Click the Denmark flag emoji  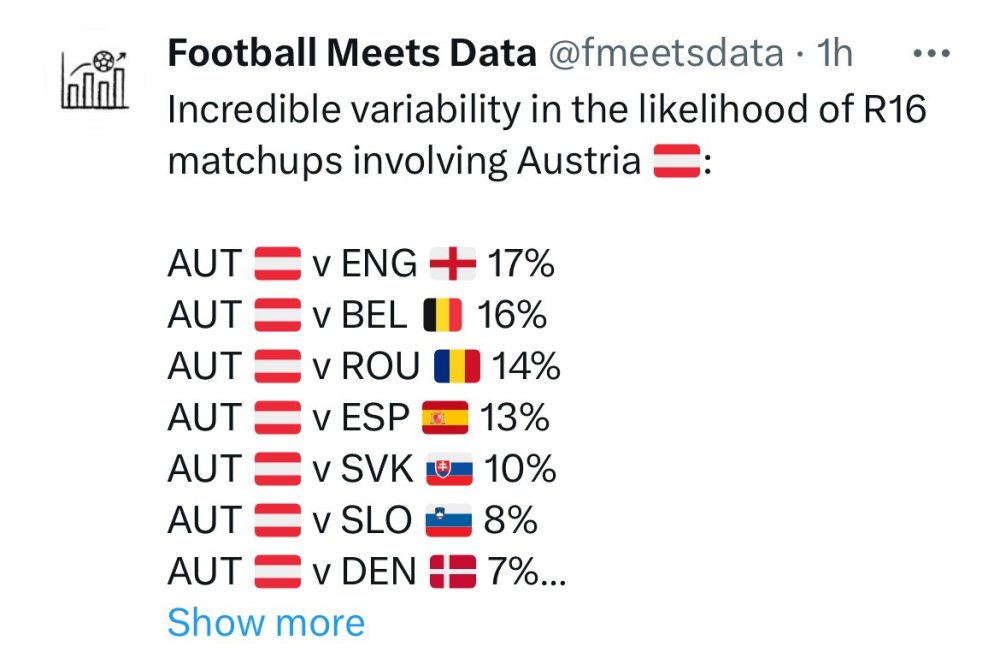click(x=452, y=572)
